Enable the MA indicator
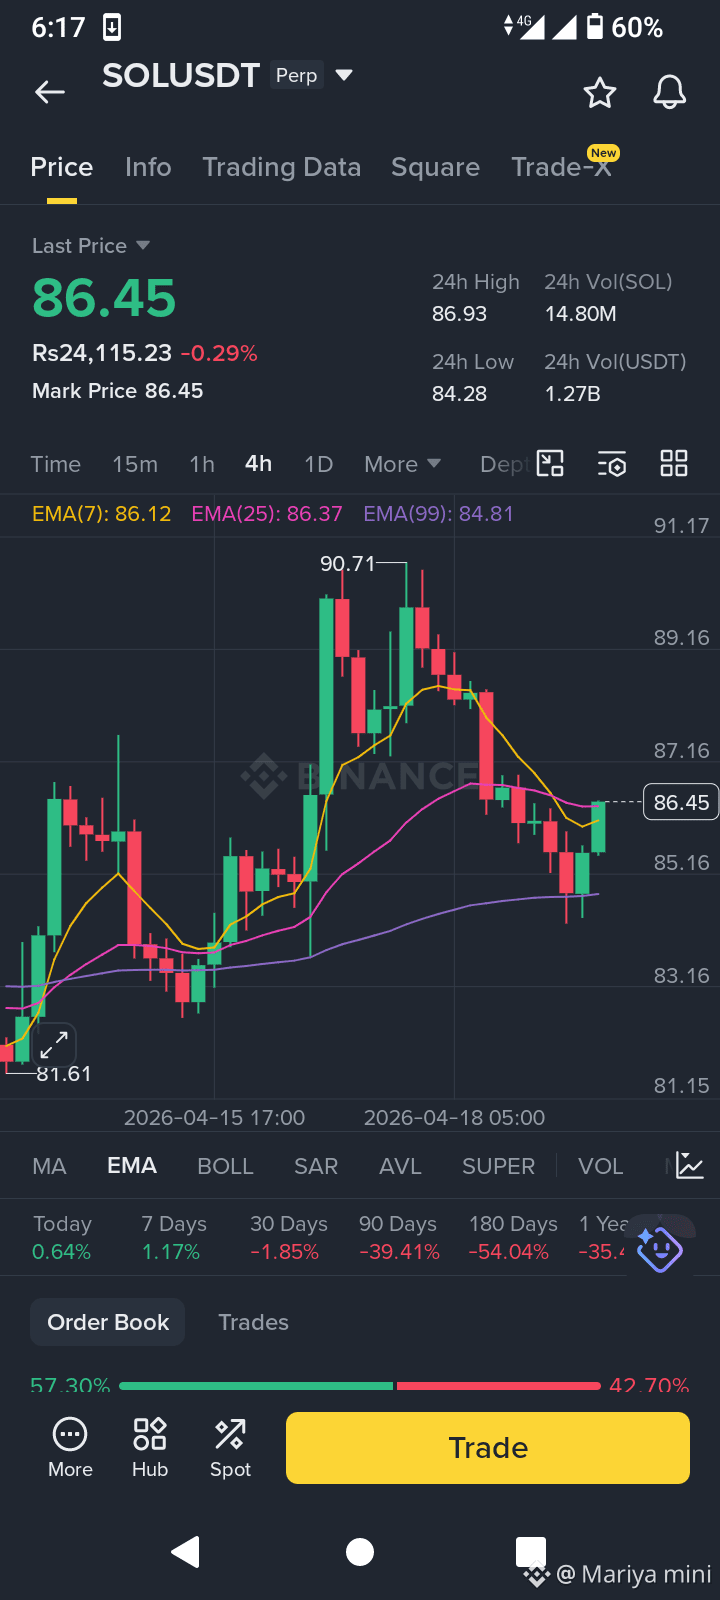 pos(50,1166)
